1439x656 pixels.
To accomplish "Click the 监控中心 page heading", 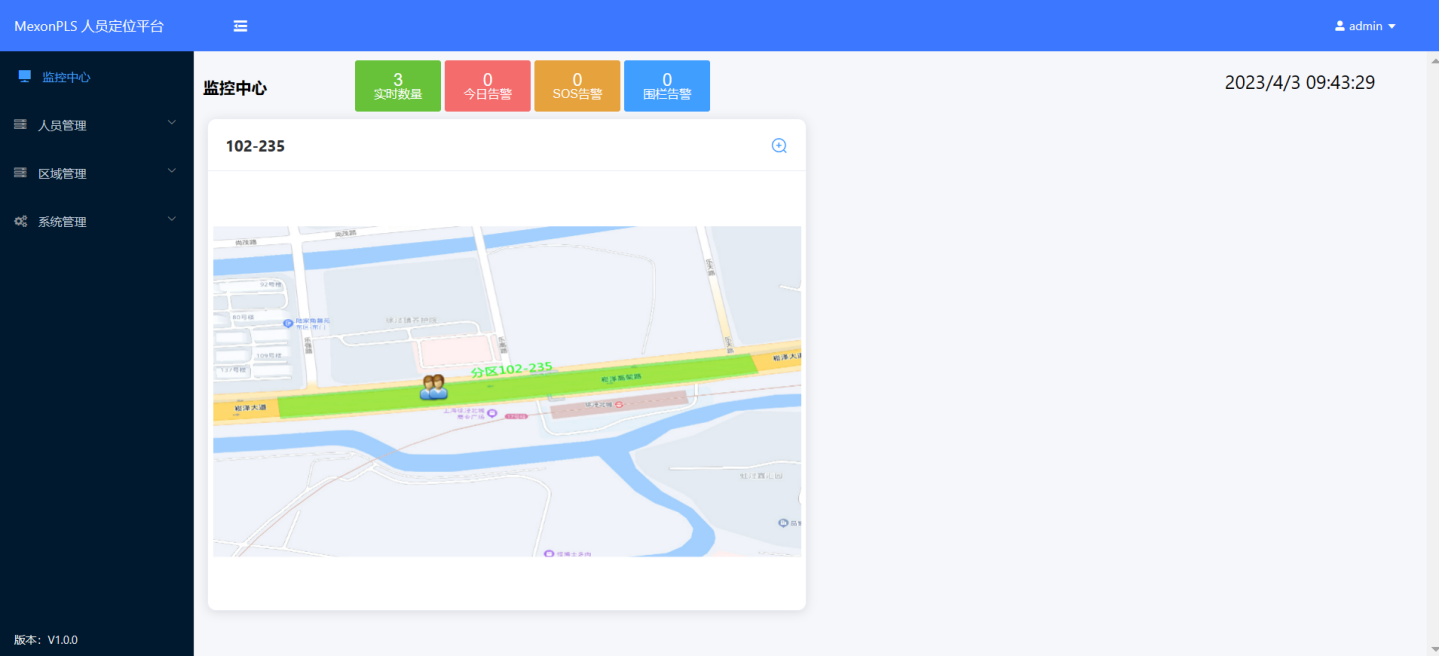I will tap(235, 88).
